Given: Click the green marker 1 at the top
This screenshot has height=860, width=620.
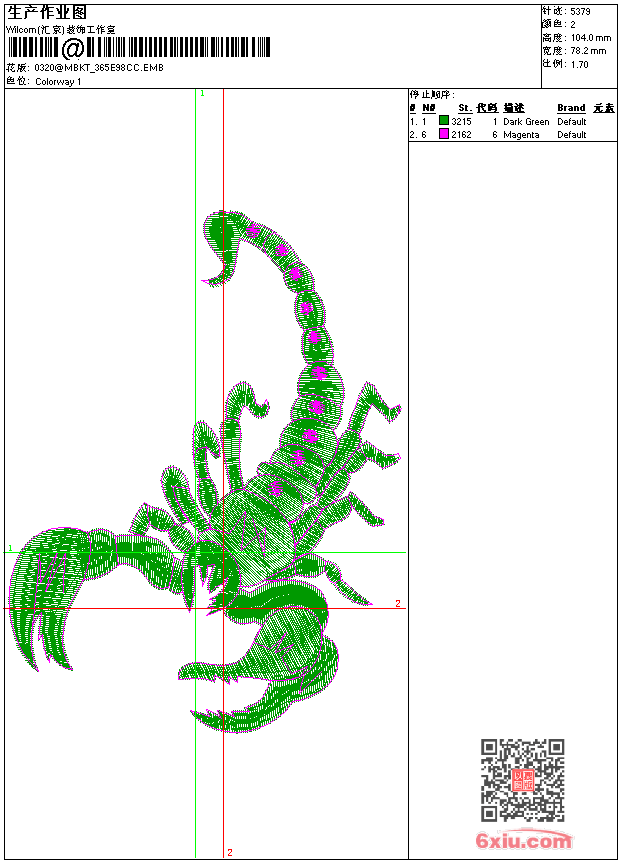Looking at the screenshot, I should point(202,93).
